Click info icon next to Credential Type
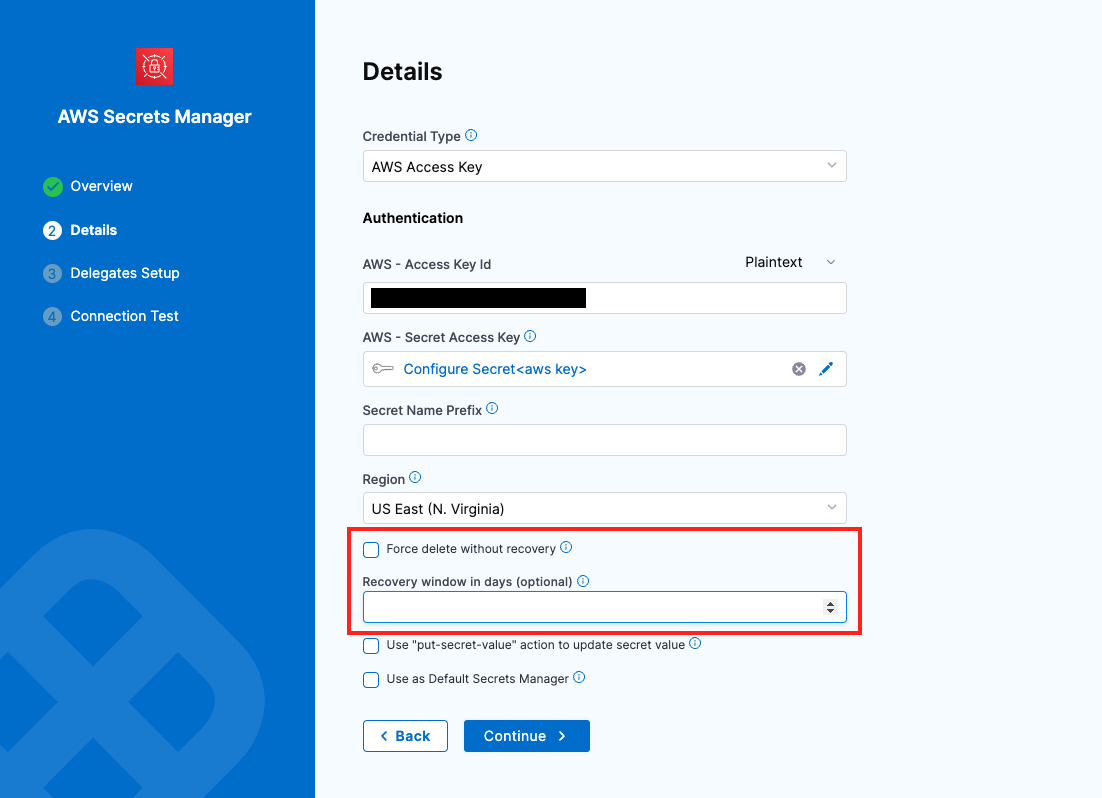 pos(472,135)
